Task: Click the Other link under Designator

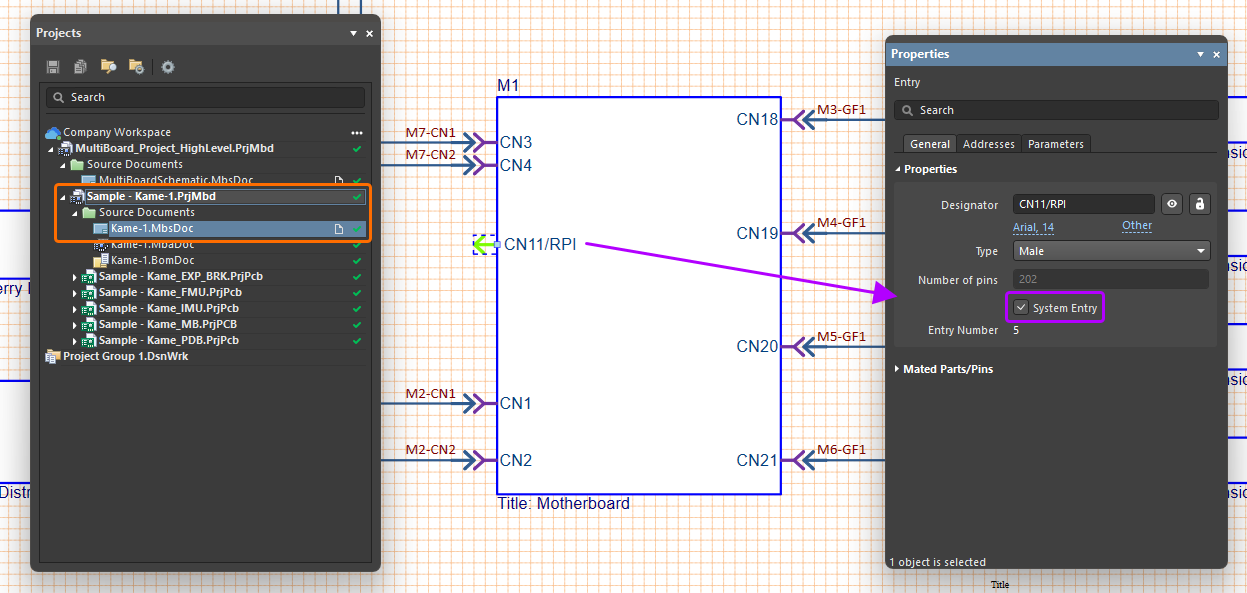Action: [1136, 226]
